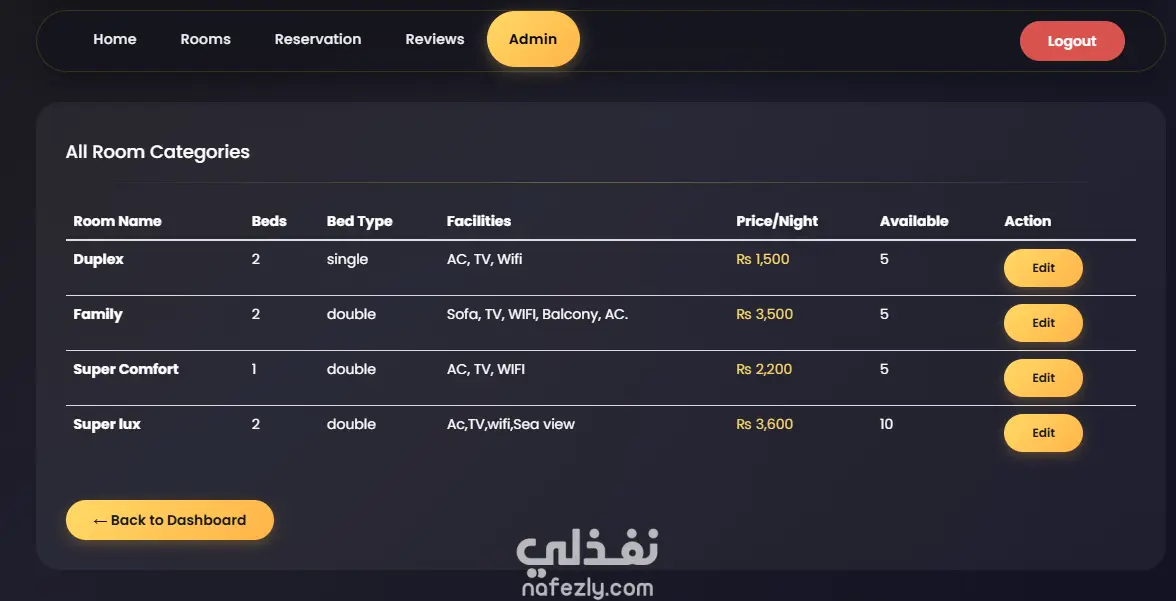Open the Reservation page

point(318,39)
